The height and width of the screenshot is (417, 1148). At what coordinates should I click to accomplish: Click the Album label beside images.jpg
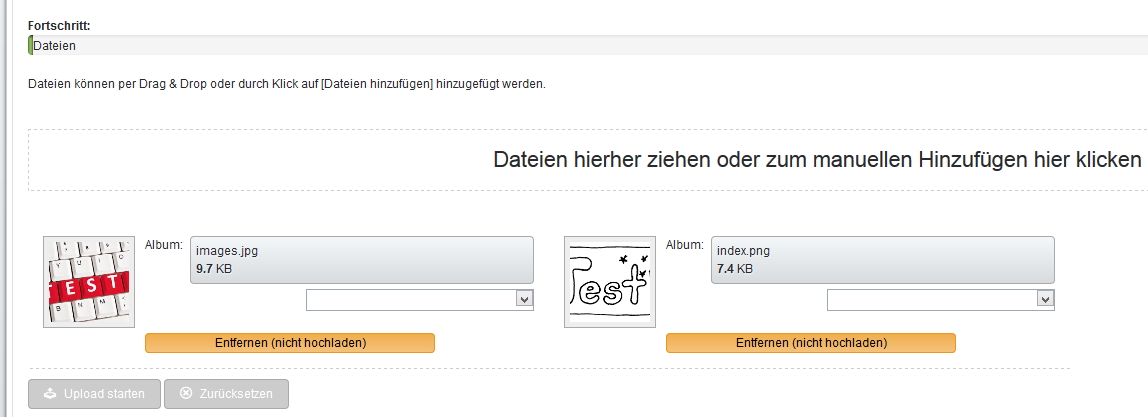(x=164, y=244)
